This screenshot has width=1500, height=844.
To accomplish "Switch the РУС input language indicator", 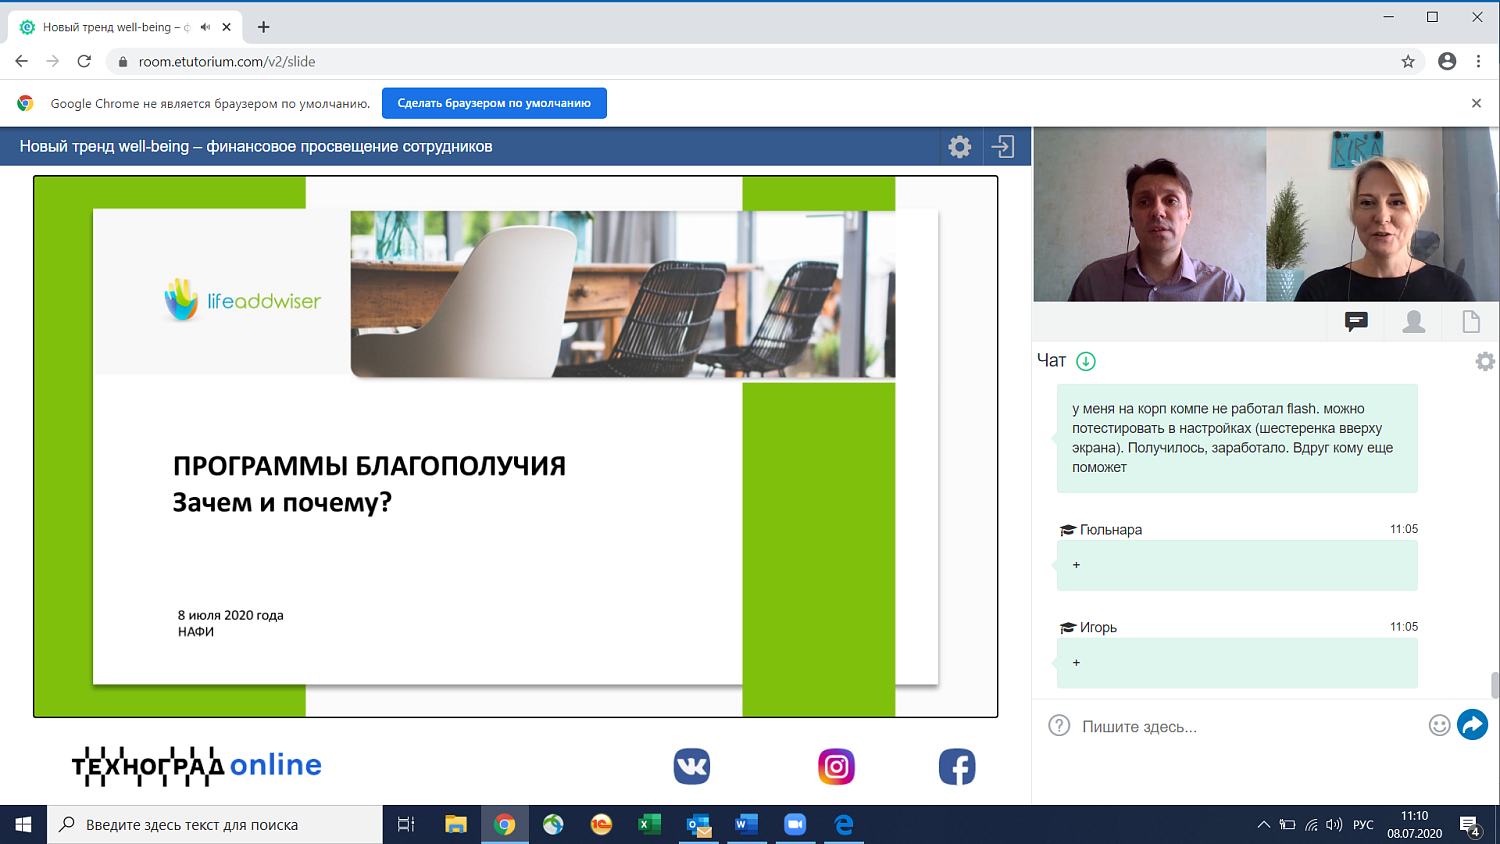I will click(x=1363, y=825).
